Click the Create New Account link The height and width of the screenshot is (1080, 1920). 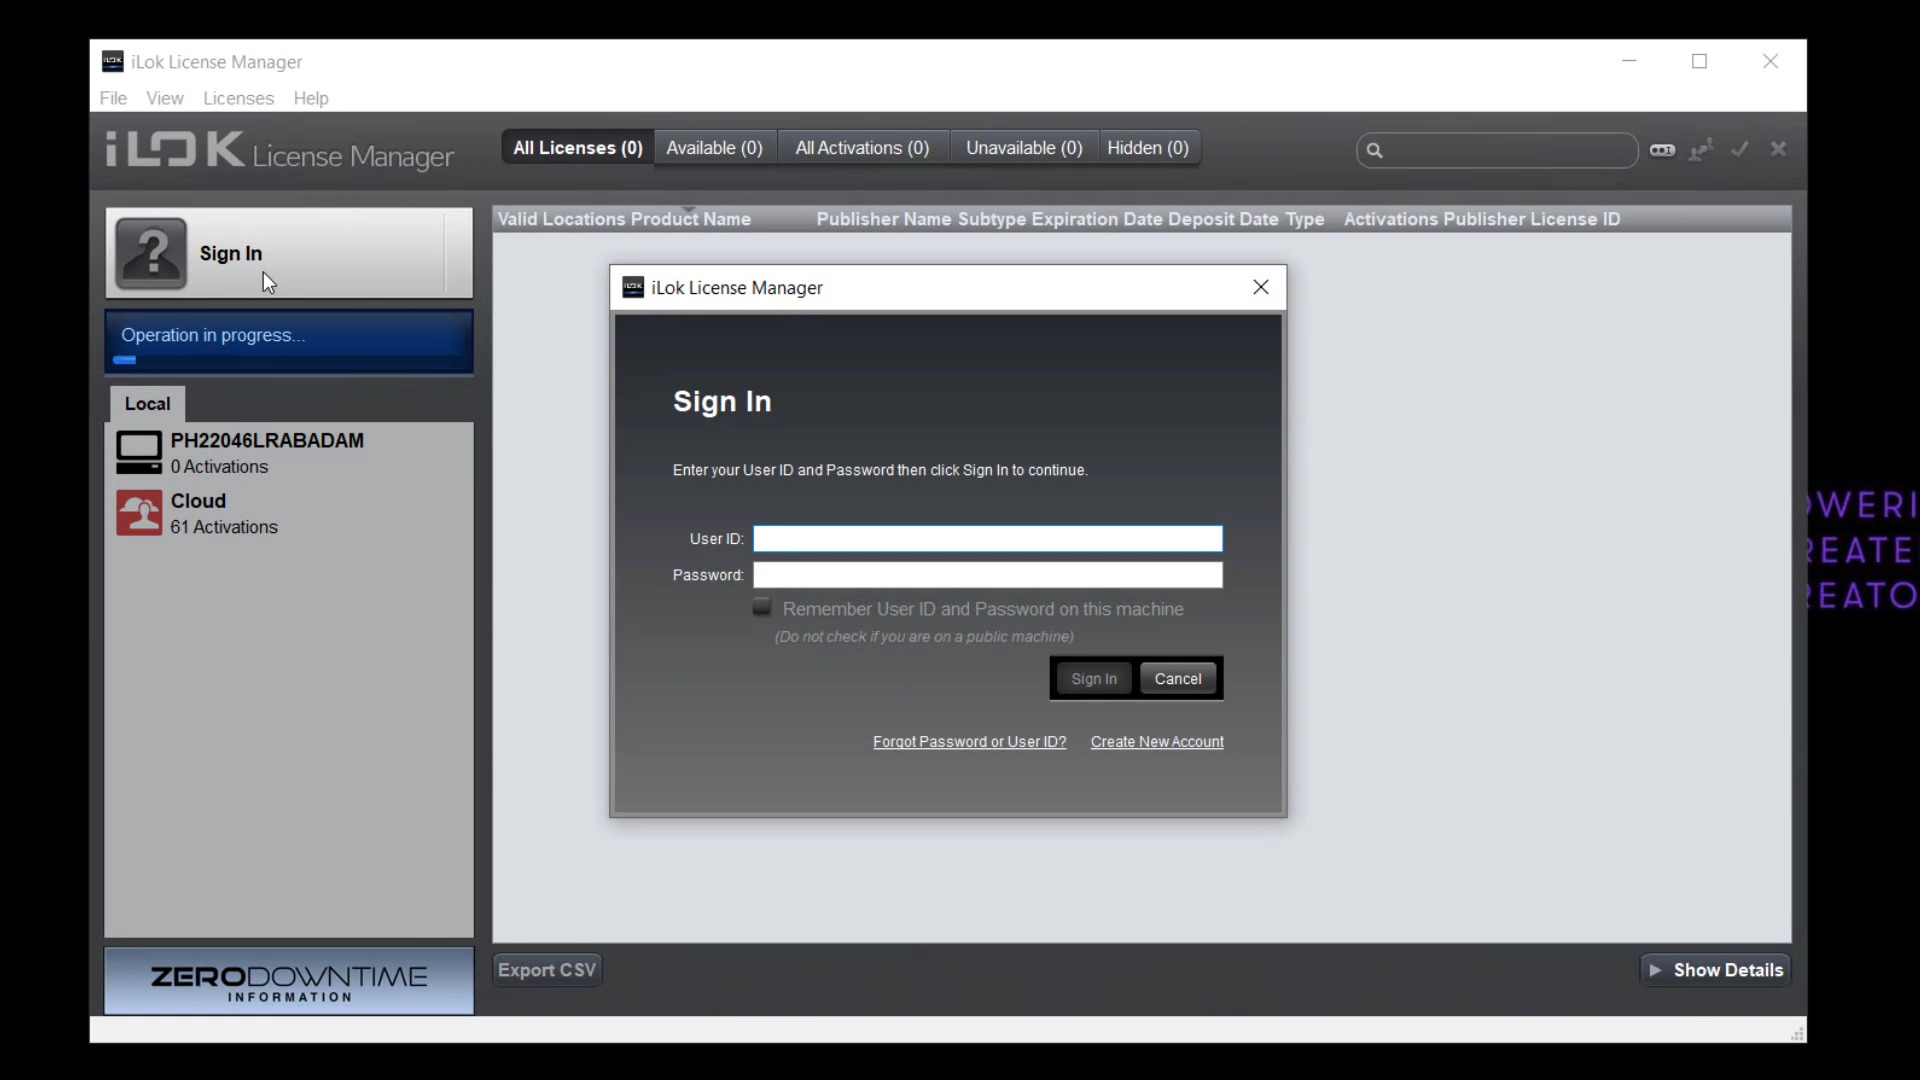point(1156,741)
